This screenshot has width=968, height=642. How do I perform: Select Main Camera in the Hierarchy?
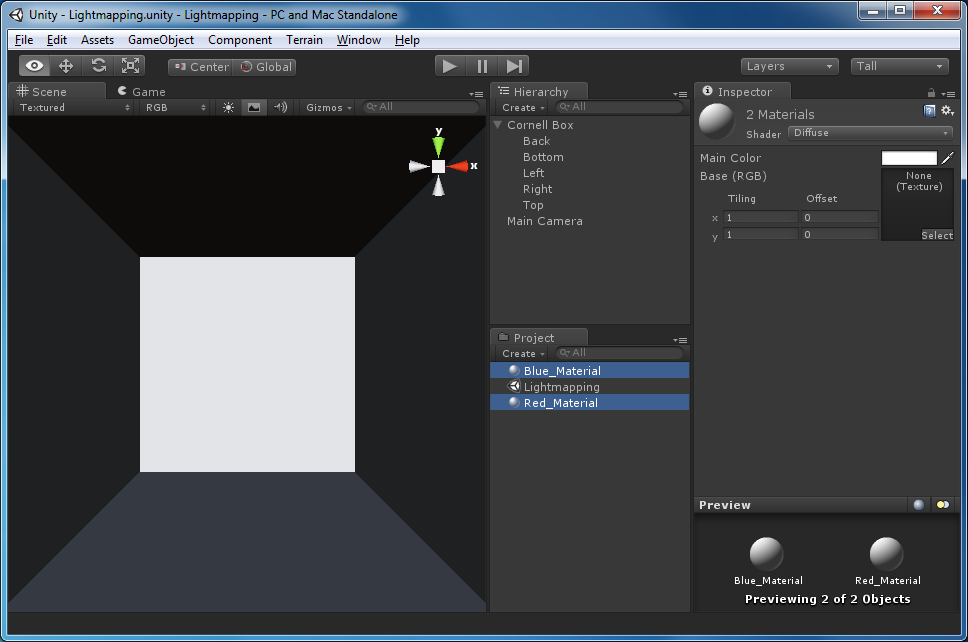coord(544,221)
